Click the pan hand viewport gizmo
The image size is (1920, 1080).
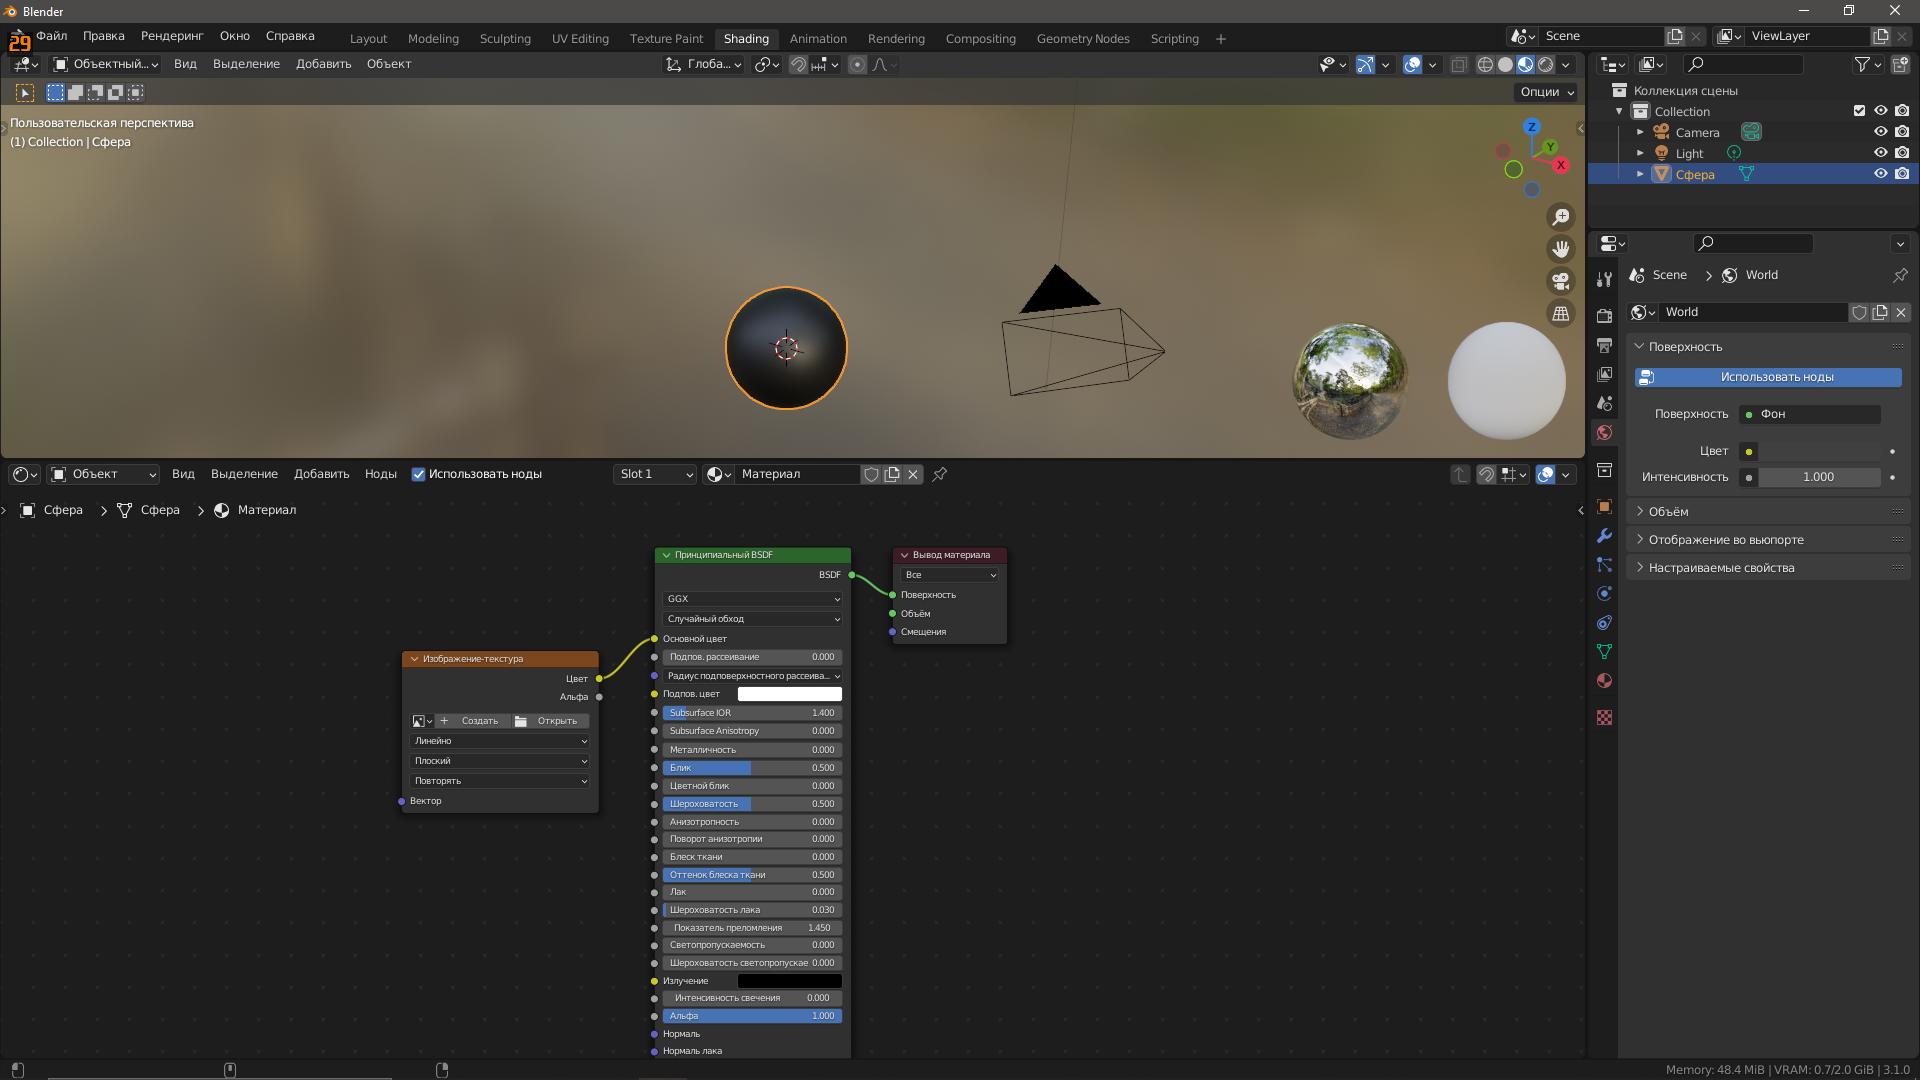click(1560, 249)
